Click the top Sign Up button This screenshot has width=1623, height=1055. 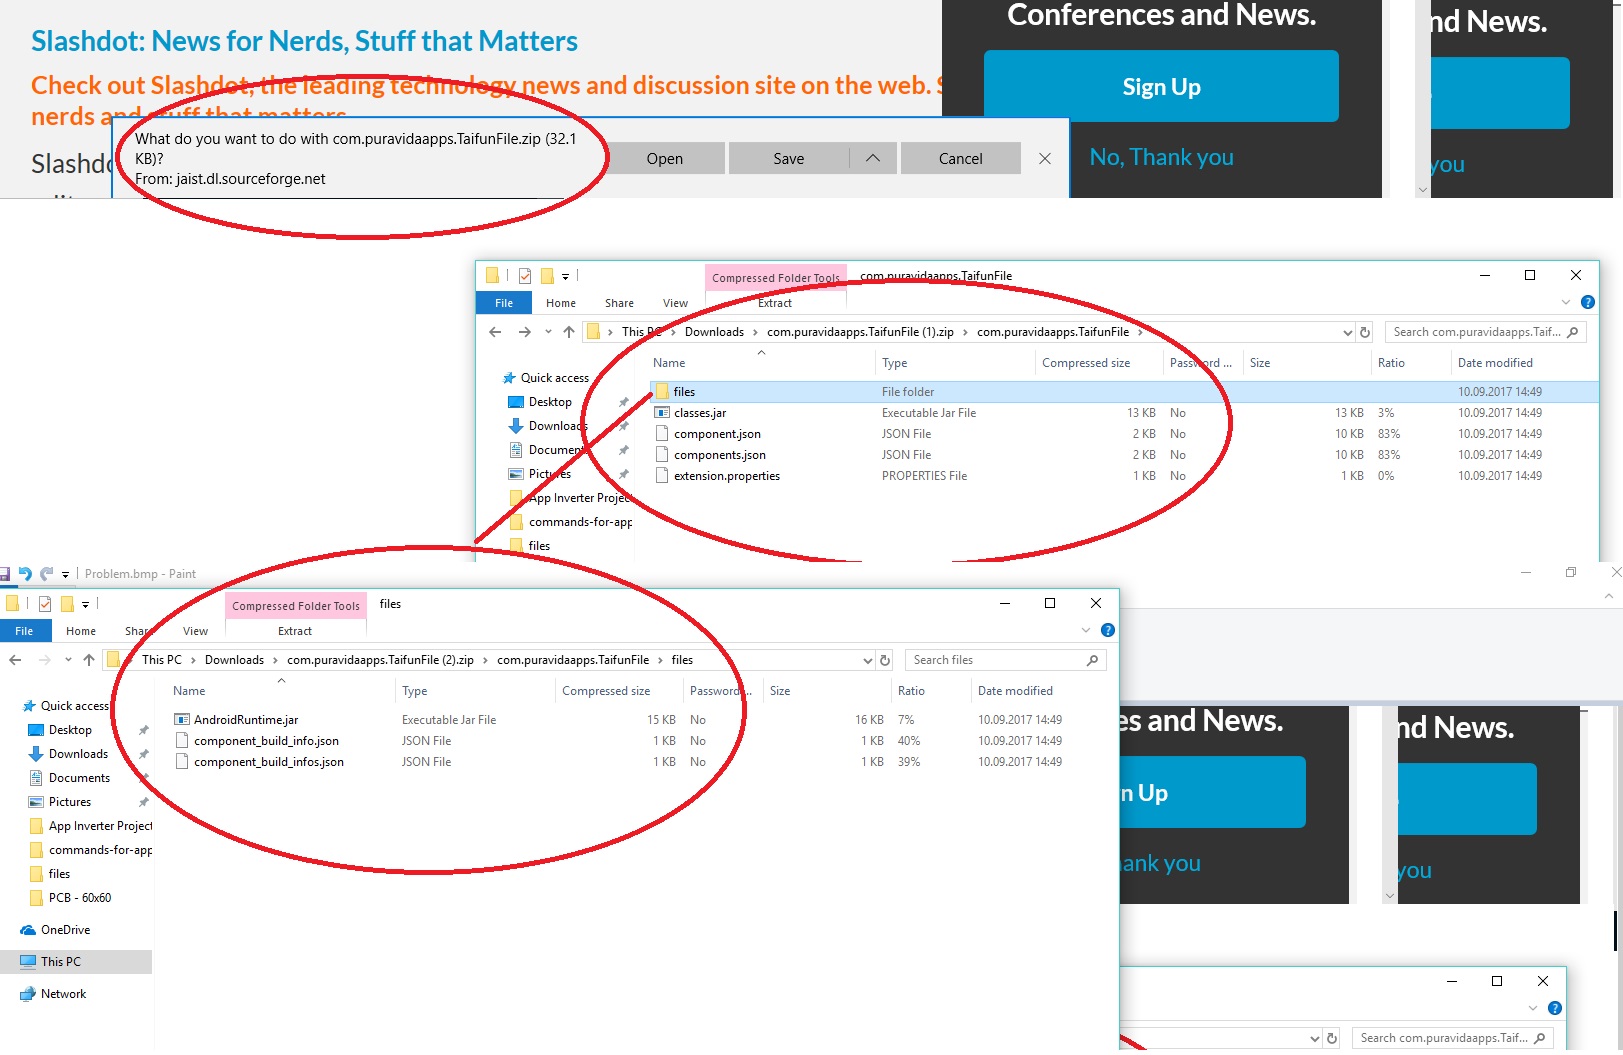(x=1161, y=86)
